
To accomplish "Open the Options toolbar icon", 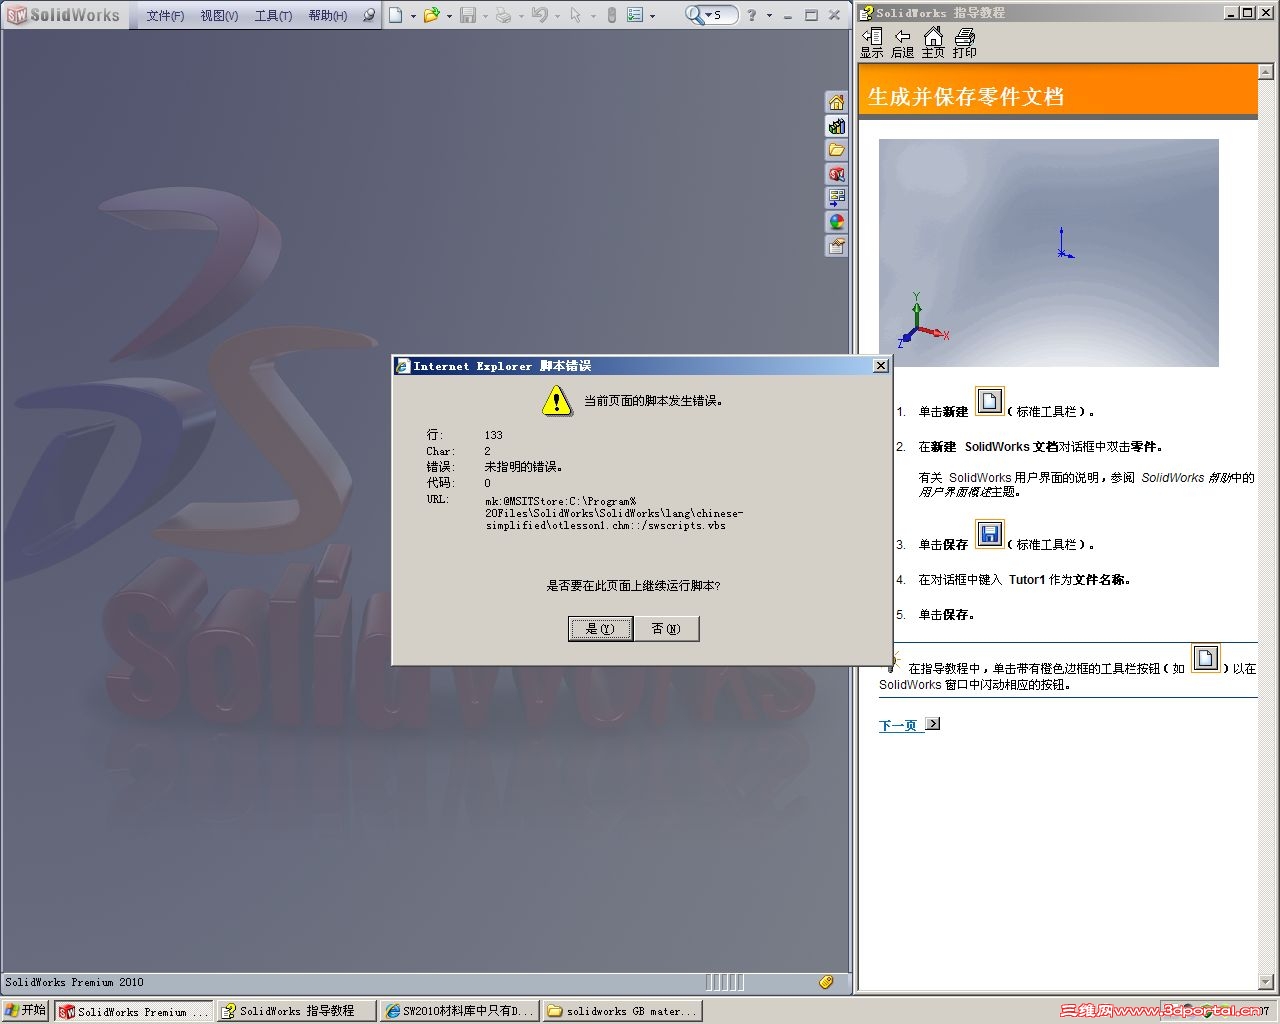I will 635,15.
